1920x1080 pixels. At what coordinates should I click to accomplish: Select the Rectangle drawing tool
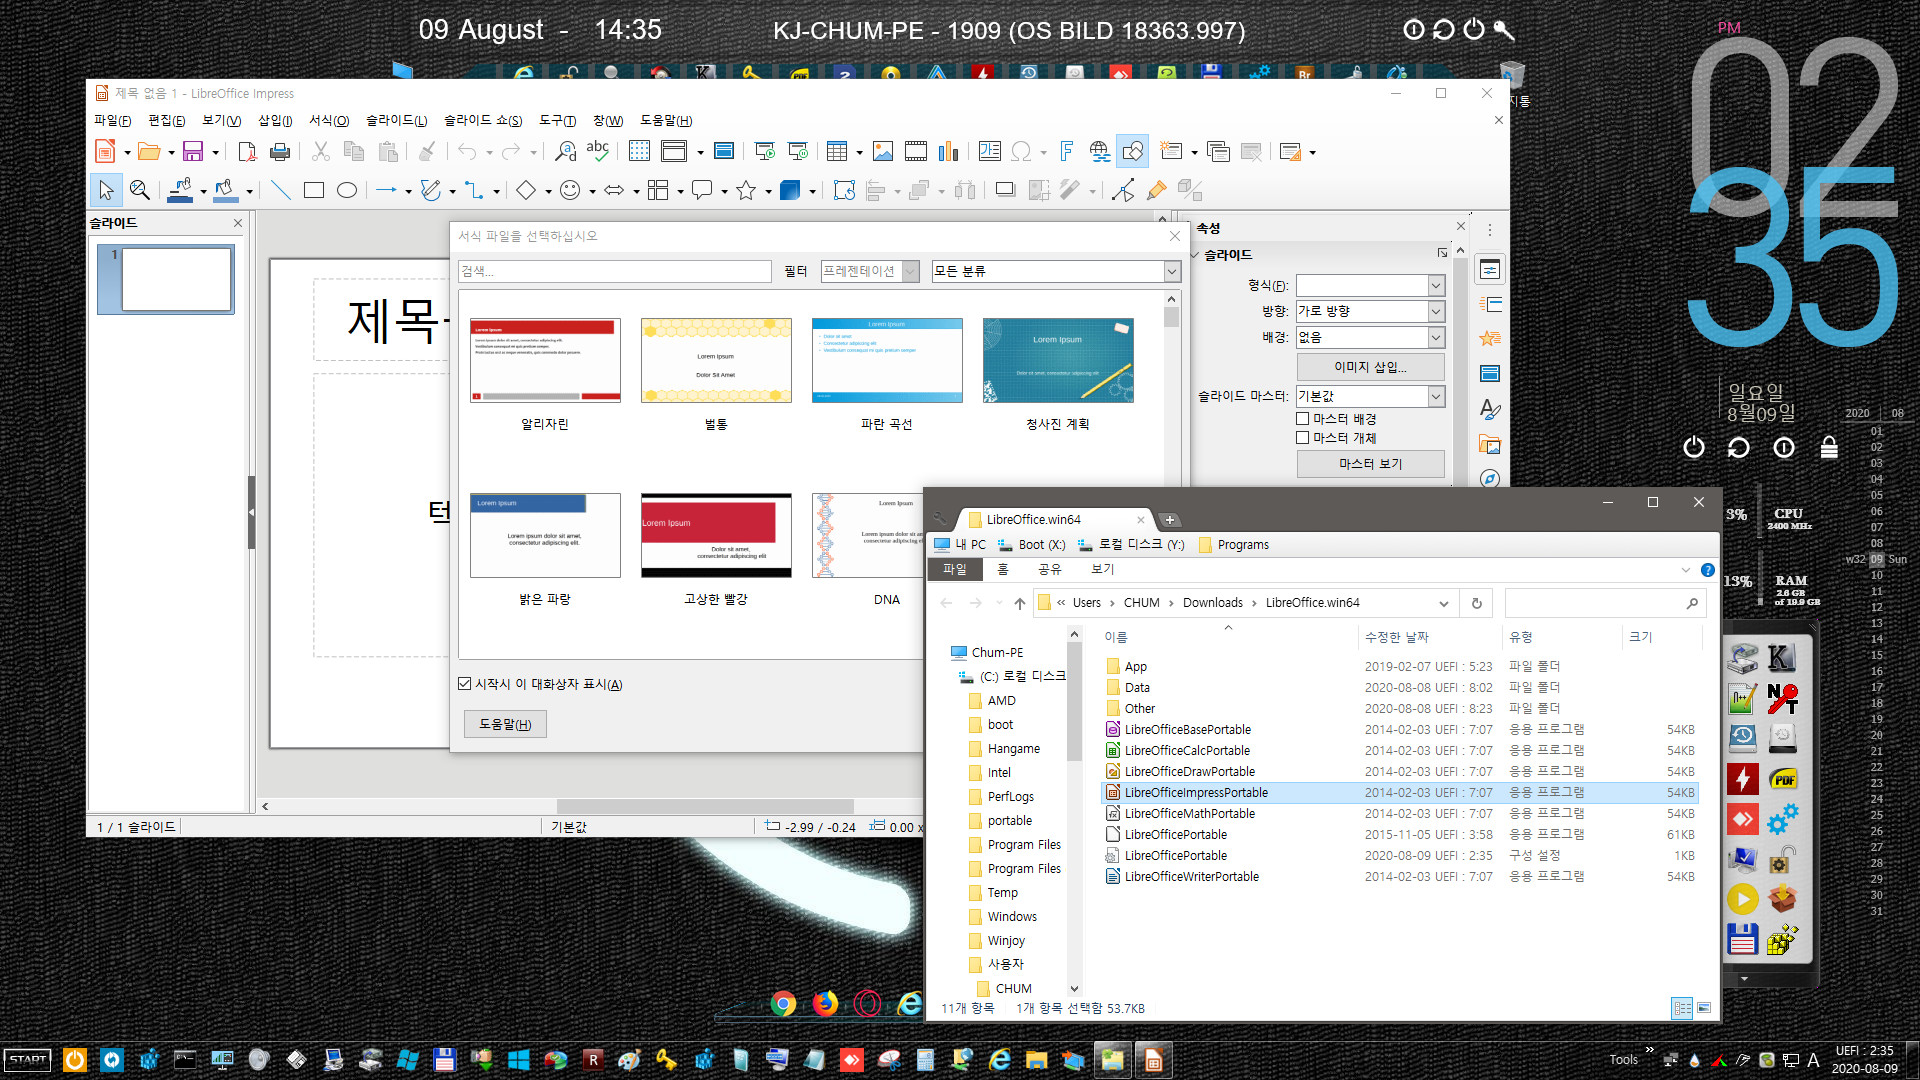coord(314,190)
